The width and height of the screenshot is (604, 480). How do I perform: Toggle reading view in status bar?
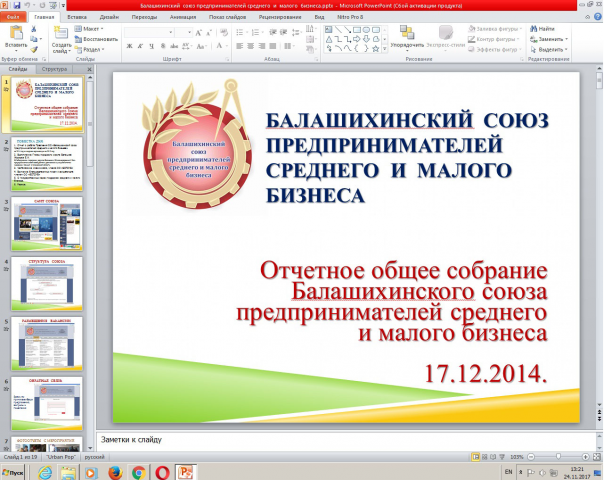click(x=493, y=457)
